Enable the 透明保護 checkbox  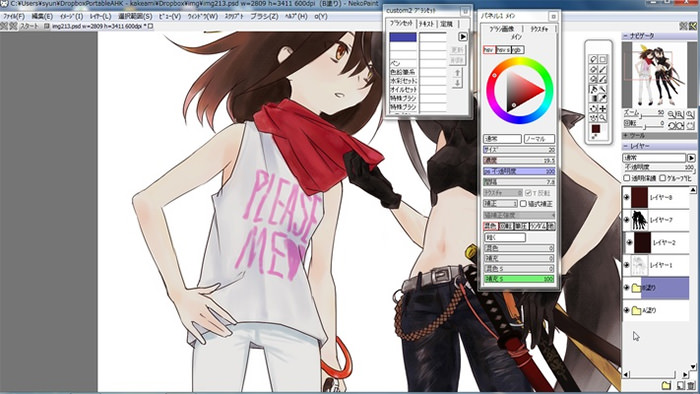point(627,178)
